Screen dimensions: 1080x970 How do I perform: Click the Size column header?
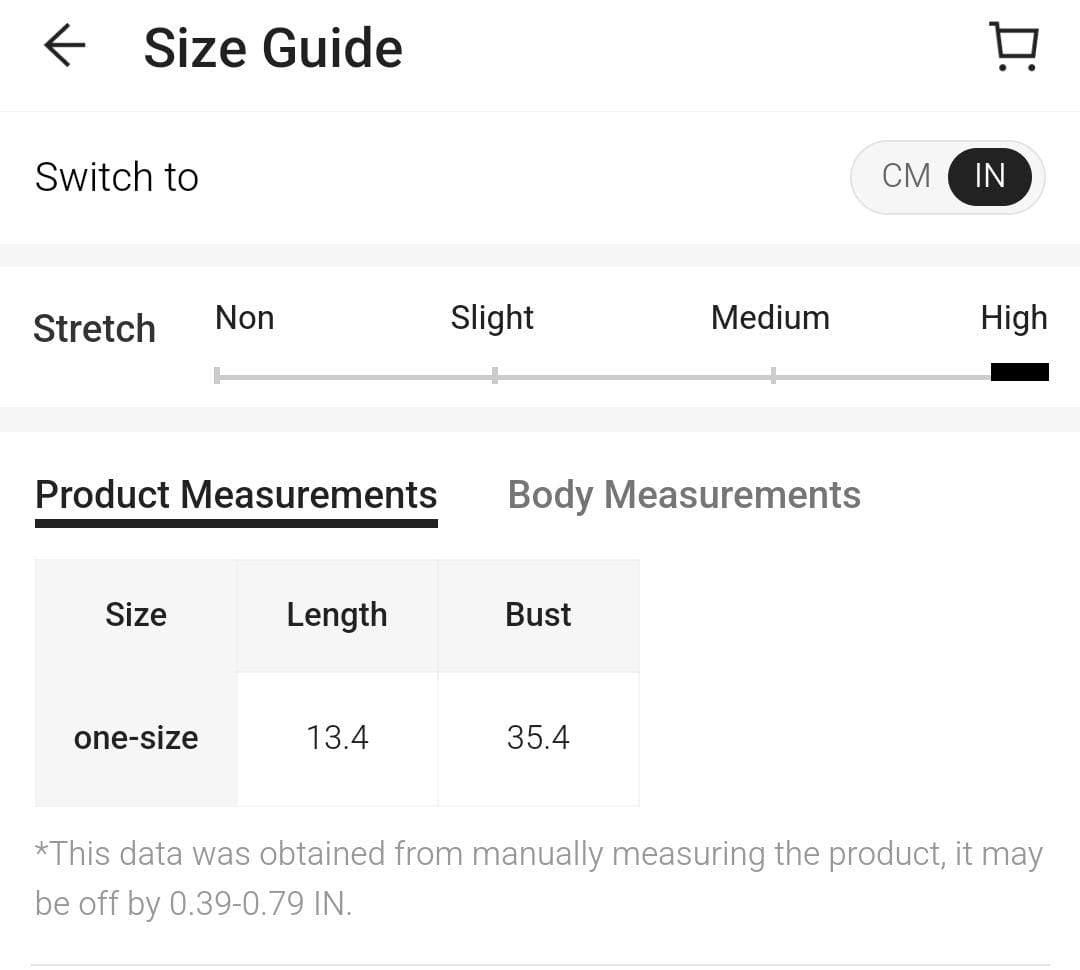[x=136, y=615]
